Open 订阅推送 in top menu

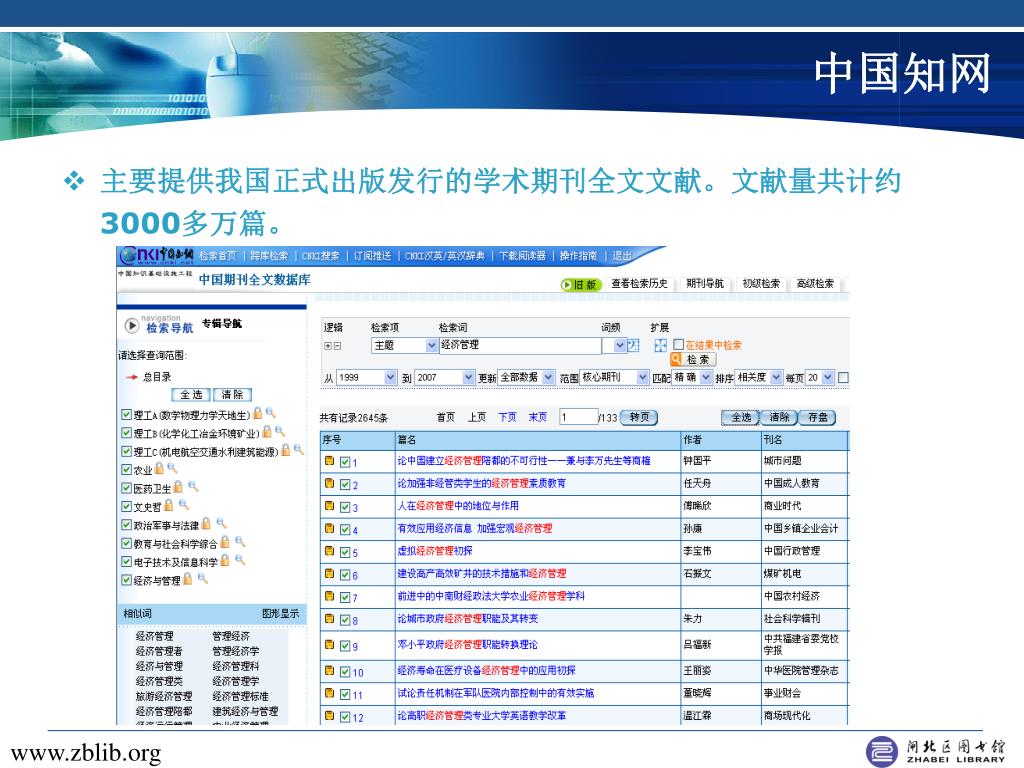(x=372, y=256)
